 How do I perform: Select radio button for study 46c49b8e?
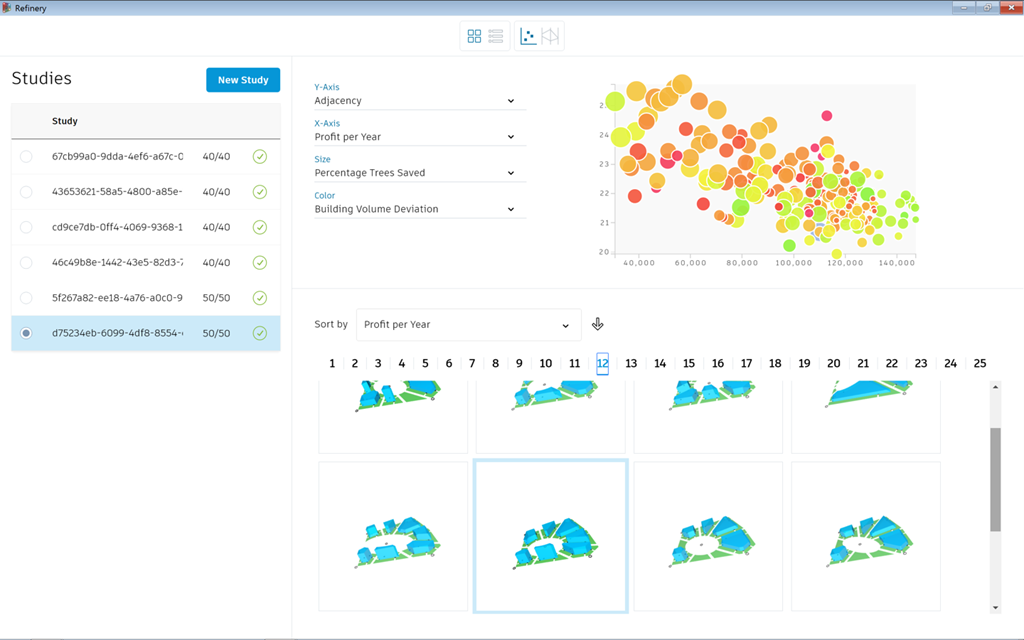pos(26,263)
